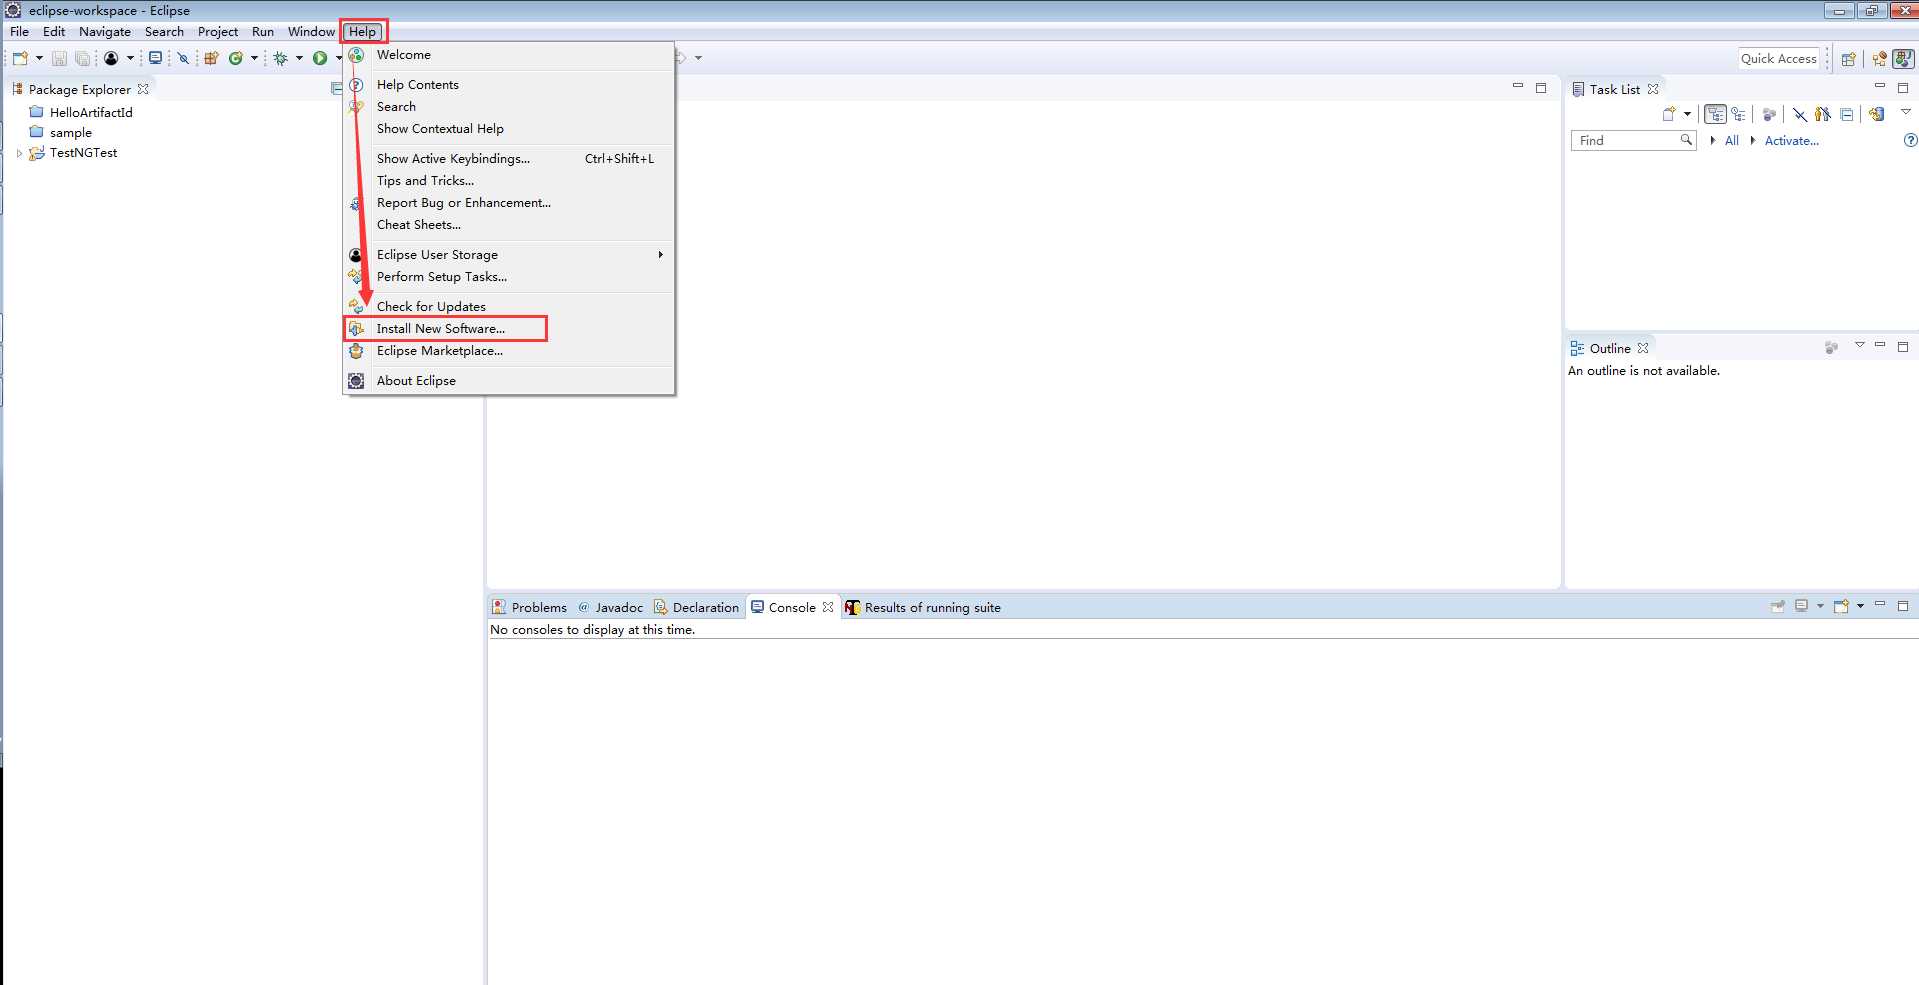
Task: Click the New wizard toolbar icon
Action: [x=20, y=58]
